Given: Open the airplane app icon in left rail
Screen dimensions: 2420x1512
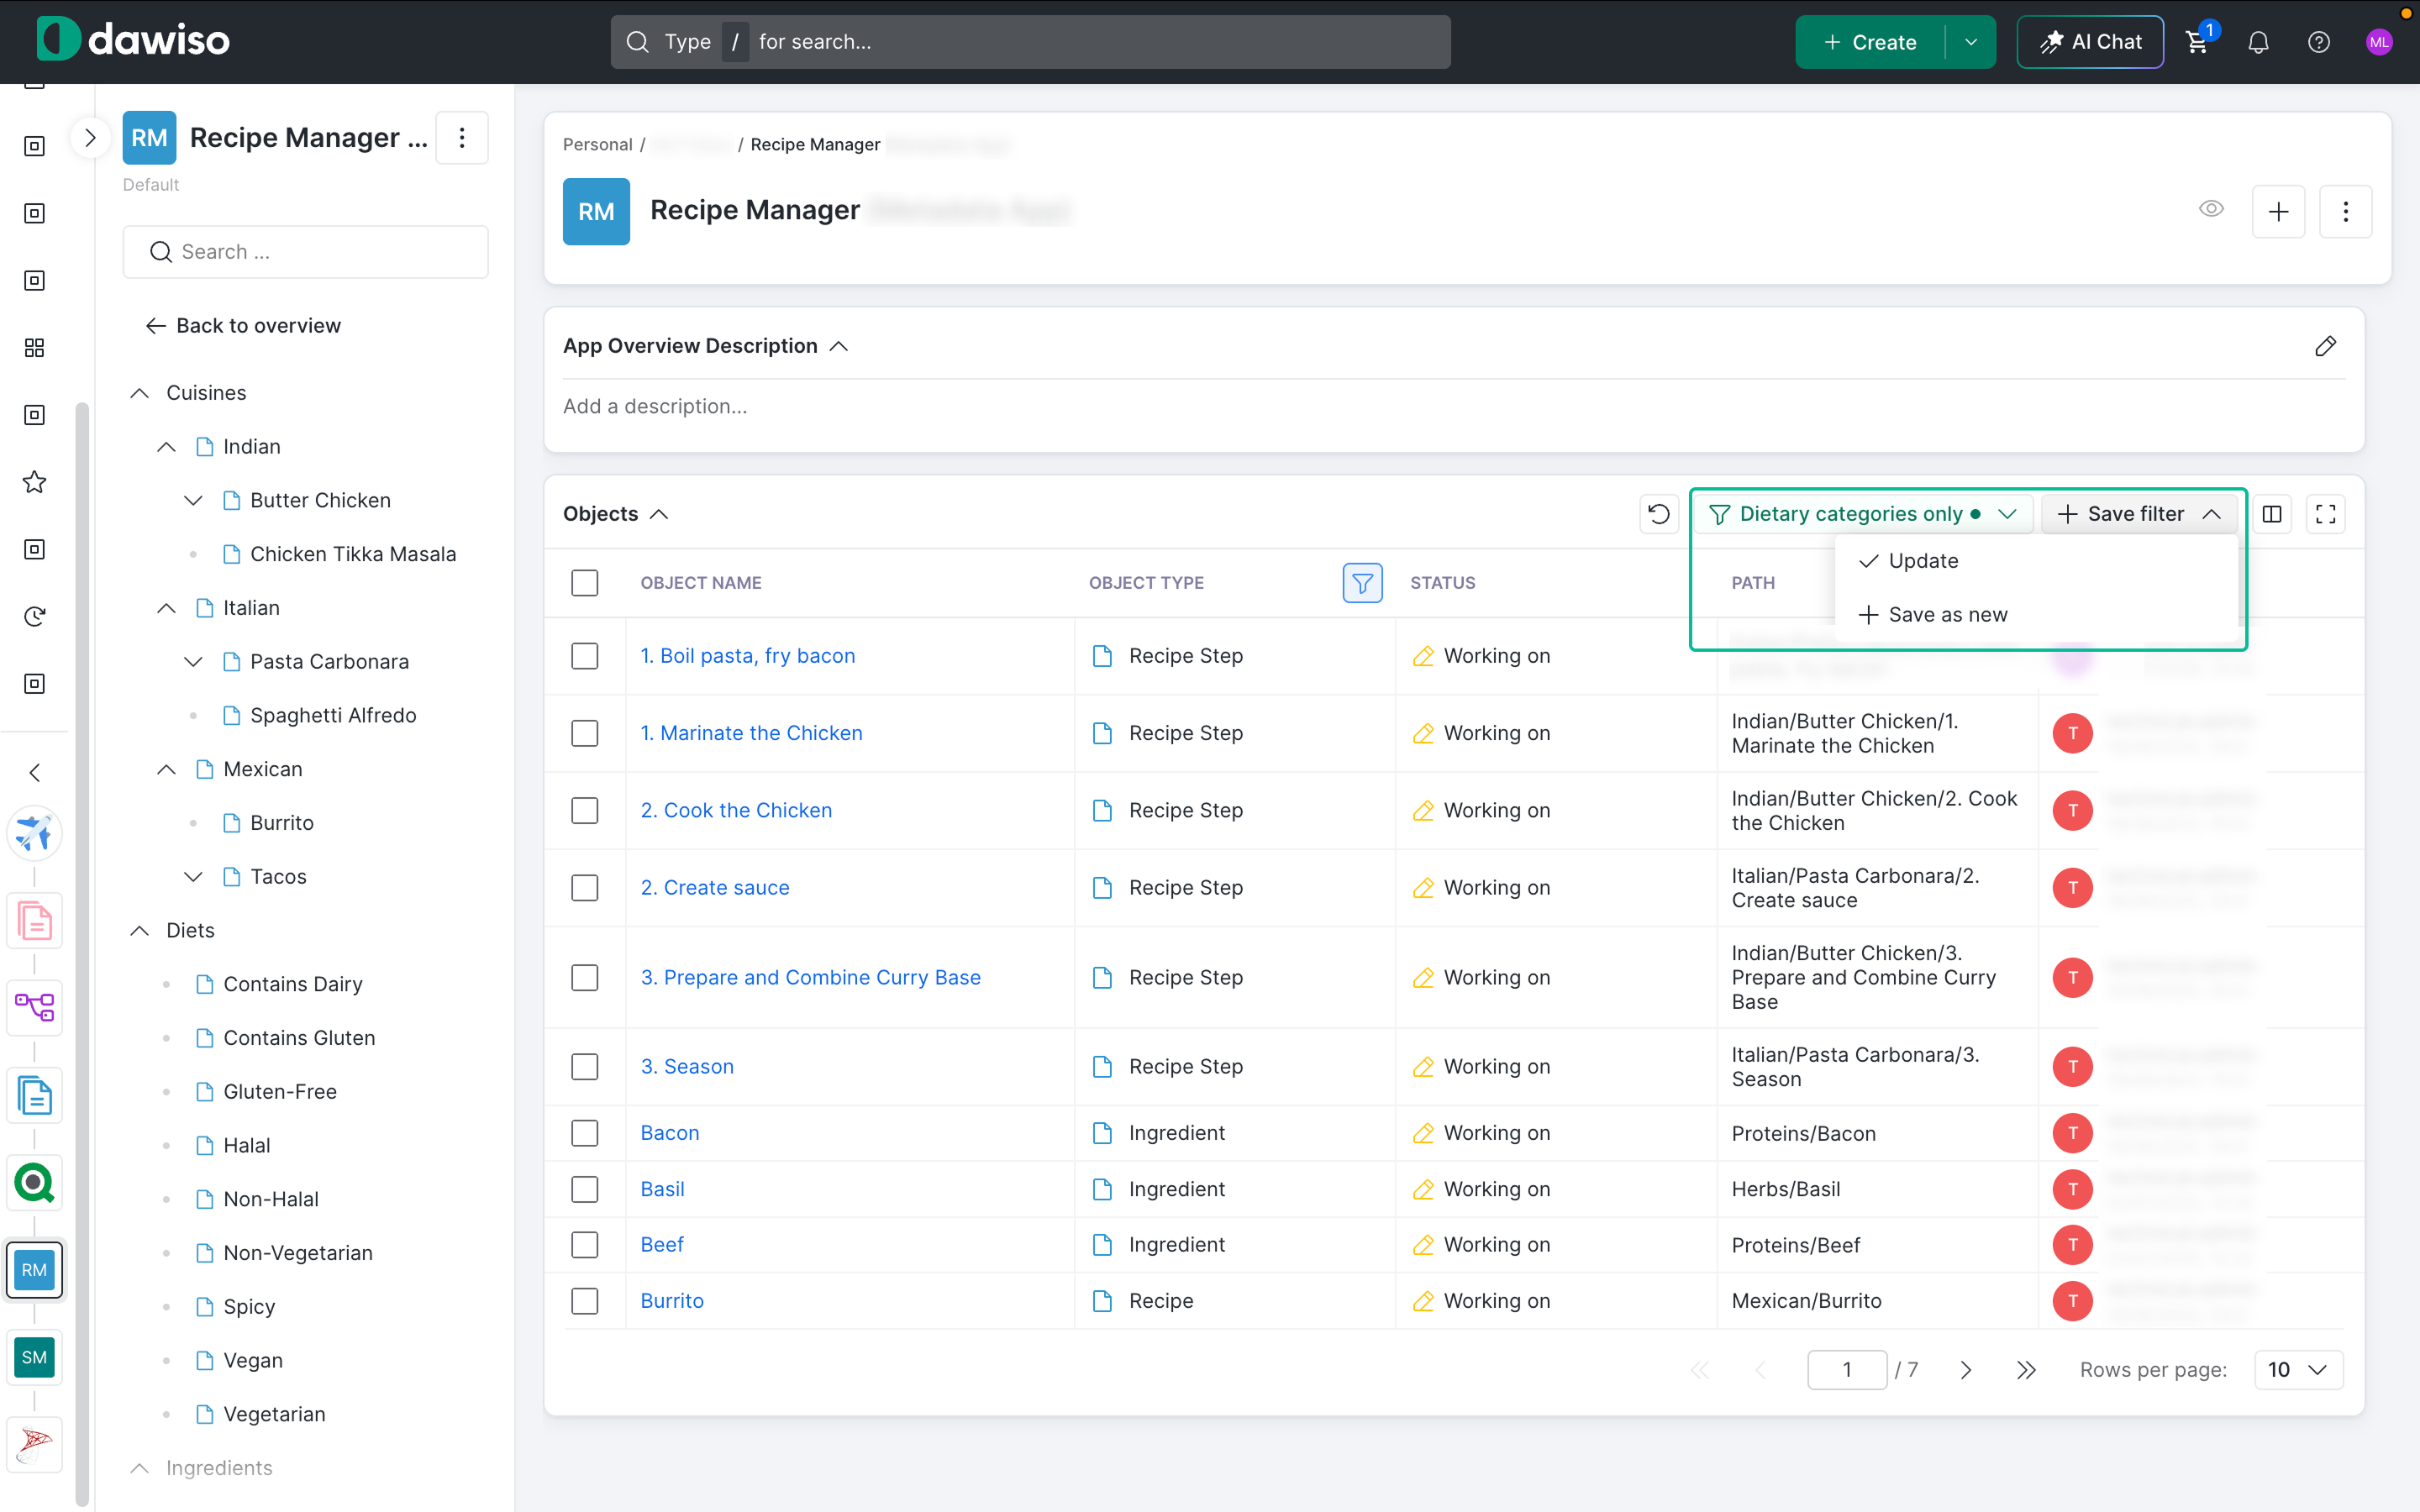Looking at the screenshot, I should click(x=35, y=833).
